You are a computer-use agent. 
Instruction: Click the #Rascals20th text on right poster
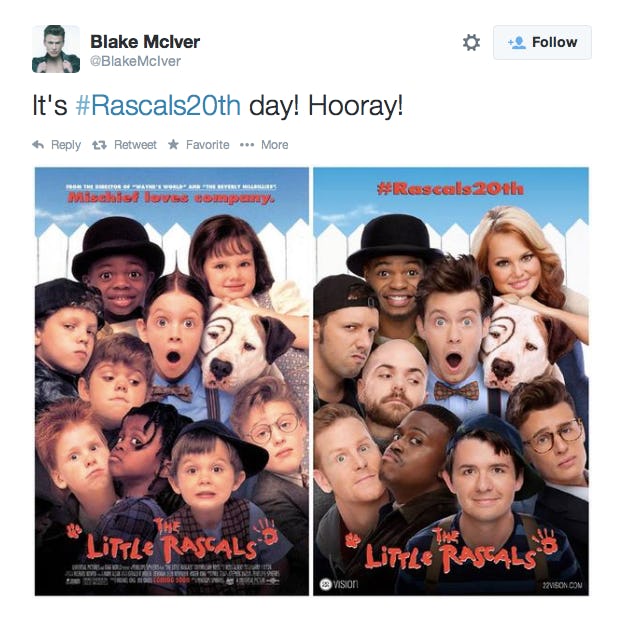[450, 188]
